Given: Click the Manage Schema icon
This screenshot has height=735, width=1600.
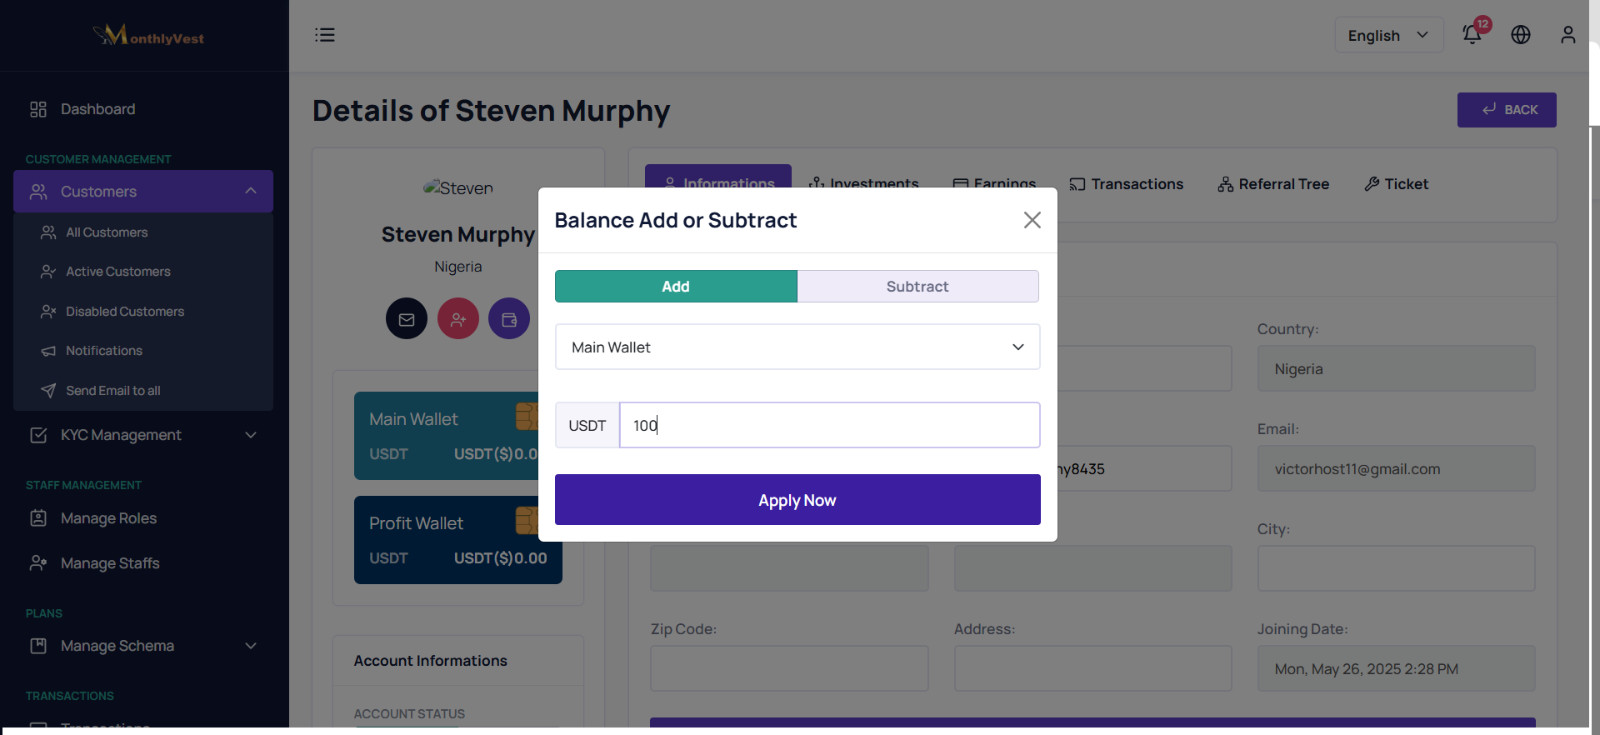Looking at the screenshot, I should 38,646.
